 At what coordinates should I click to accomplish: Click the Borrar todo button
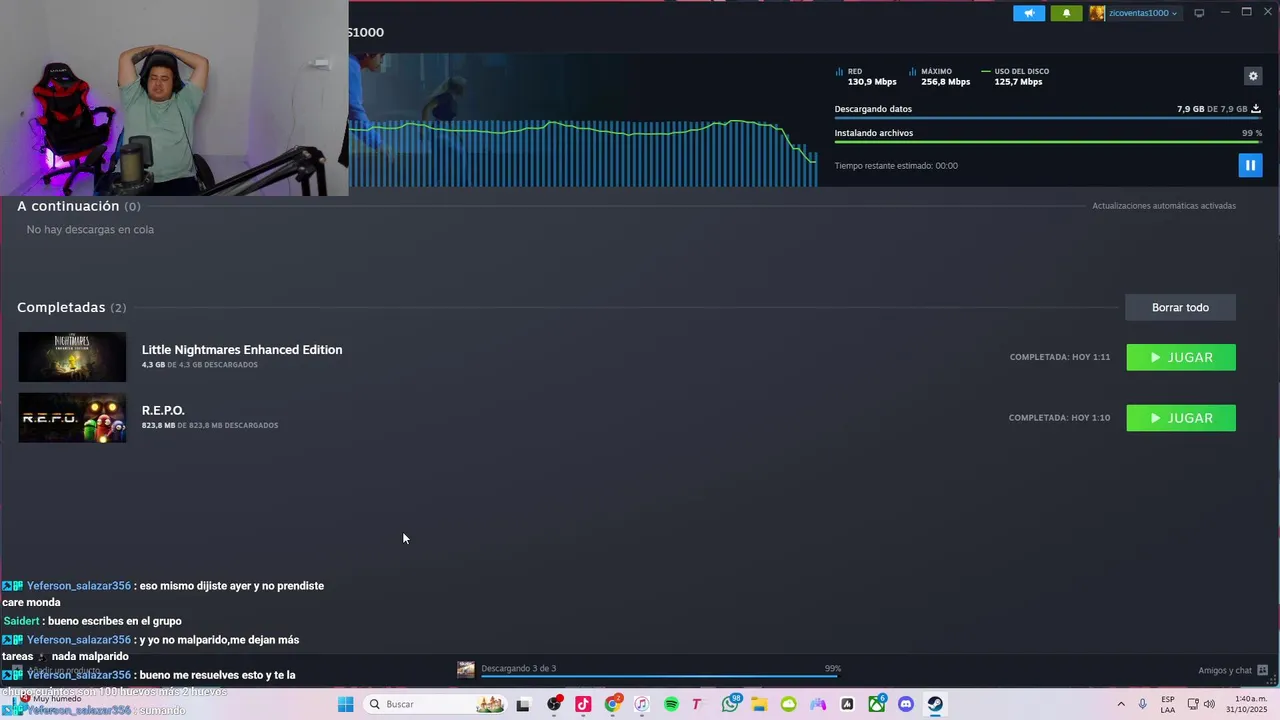click(1180, 307)
